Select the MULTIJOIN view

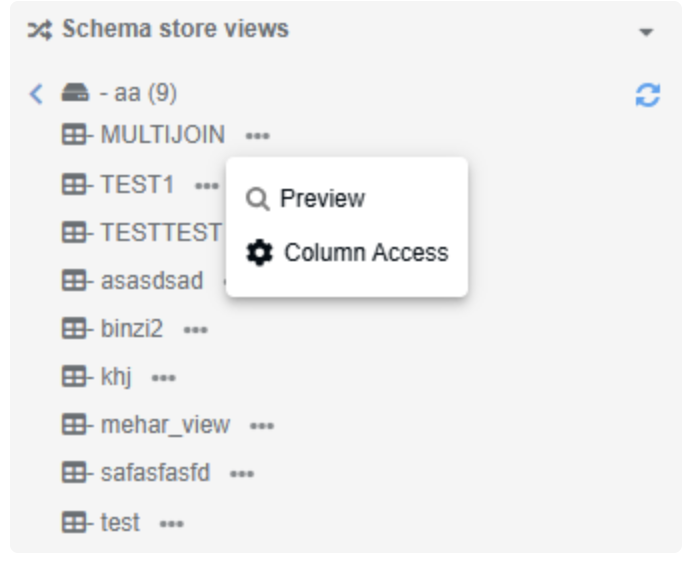point(162,135)
